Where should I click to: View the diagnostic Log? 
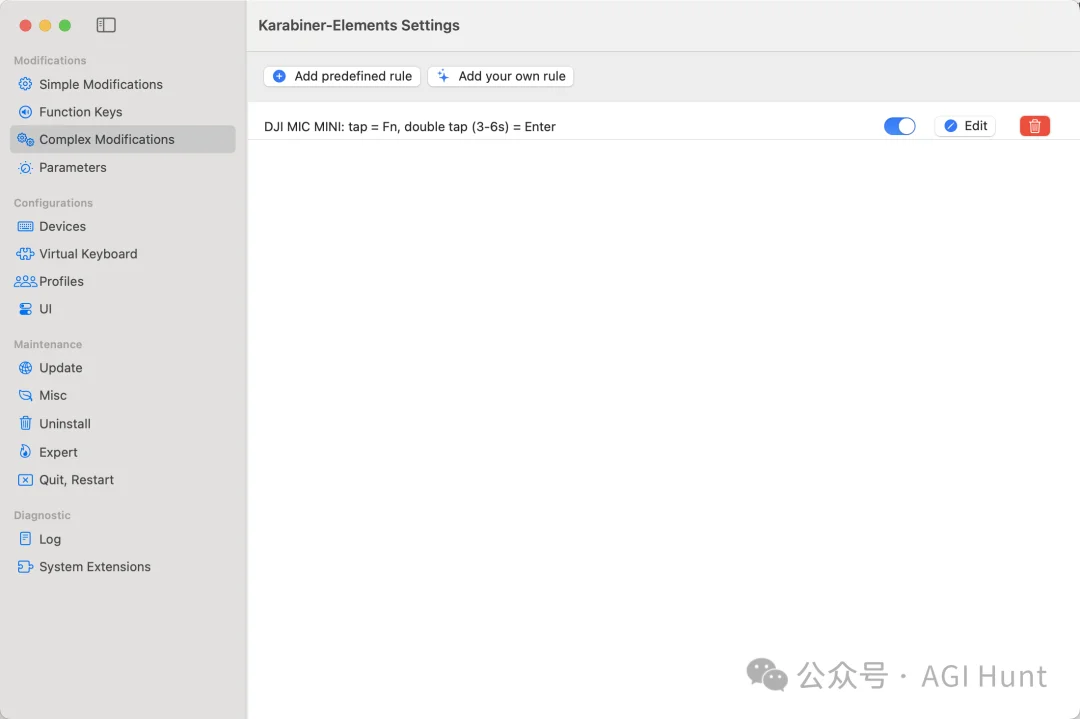coord(50,539)
